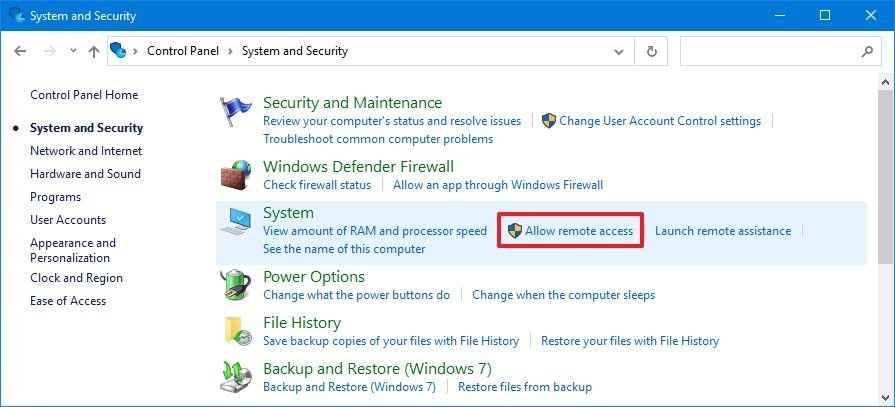895x407 pixels.
Task: Click System and Security title bar icon
Action: point(17,15)
